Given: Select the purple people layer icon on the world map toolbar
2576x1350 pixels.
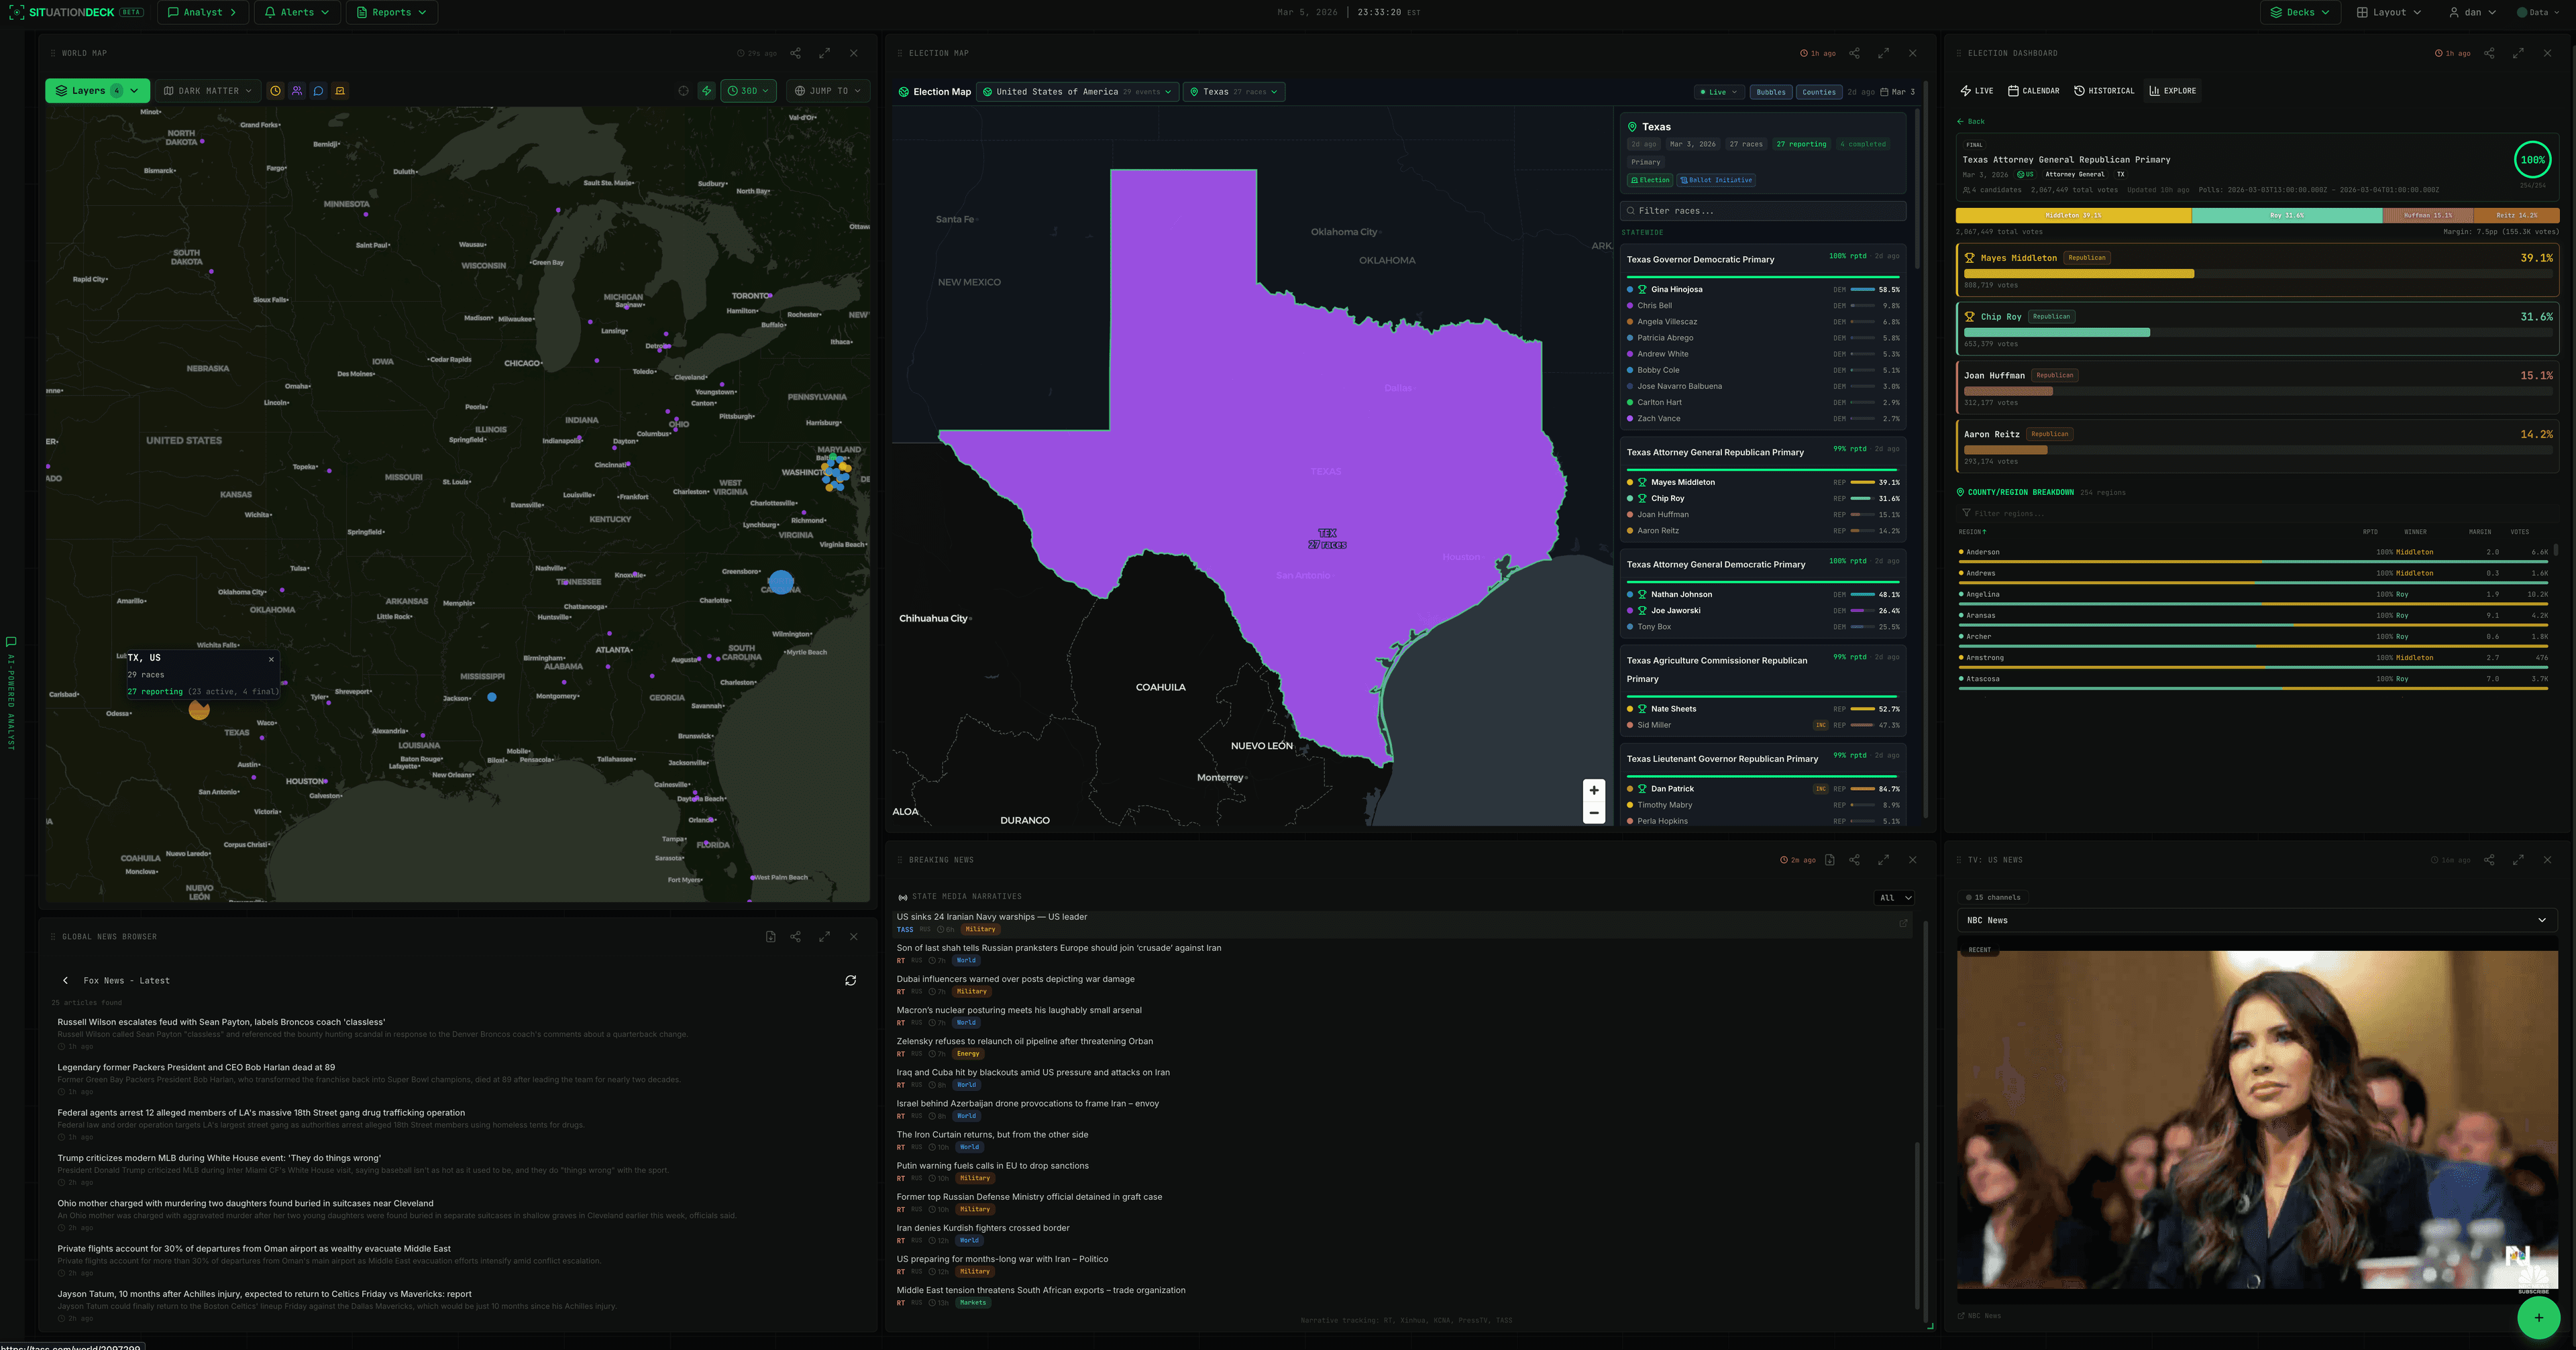Looking at the screenshot, I should [x=297, y=90].
